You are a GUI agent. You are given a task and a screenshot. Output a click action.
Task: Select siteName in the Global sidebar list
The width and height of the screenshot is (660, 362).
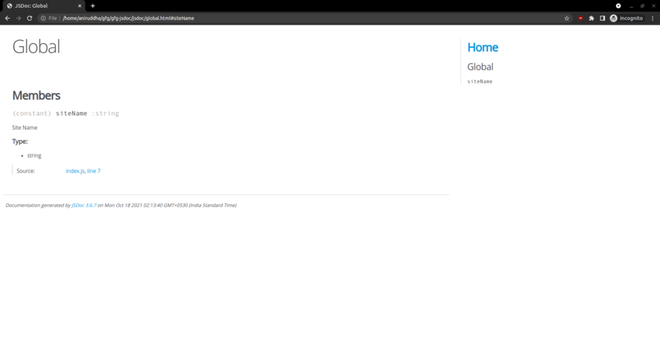point(480,82)
